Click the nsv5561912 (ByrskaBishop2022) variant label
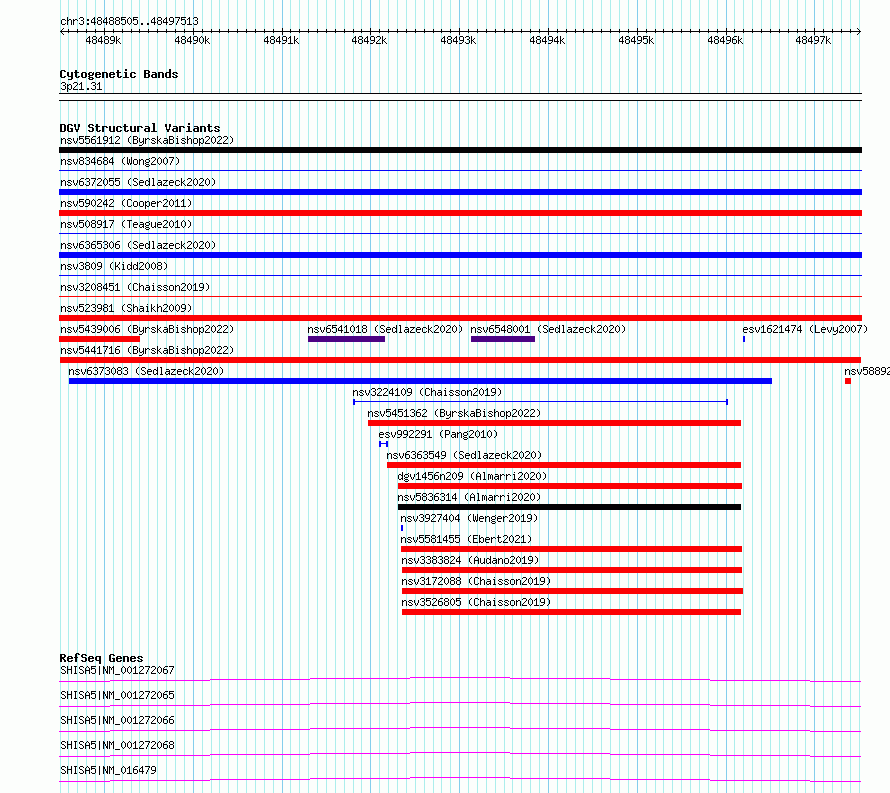 [x=147, y=140]
